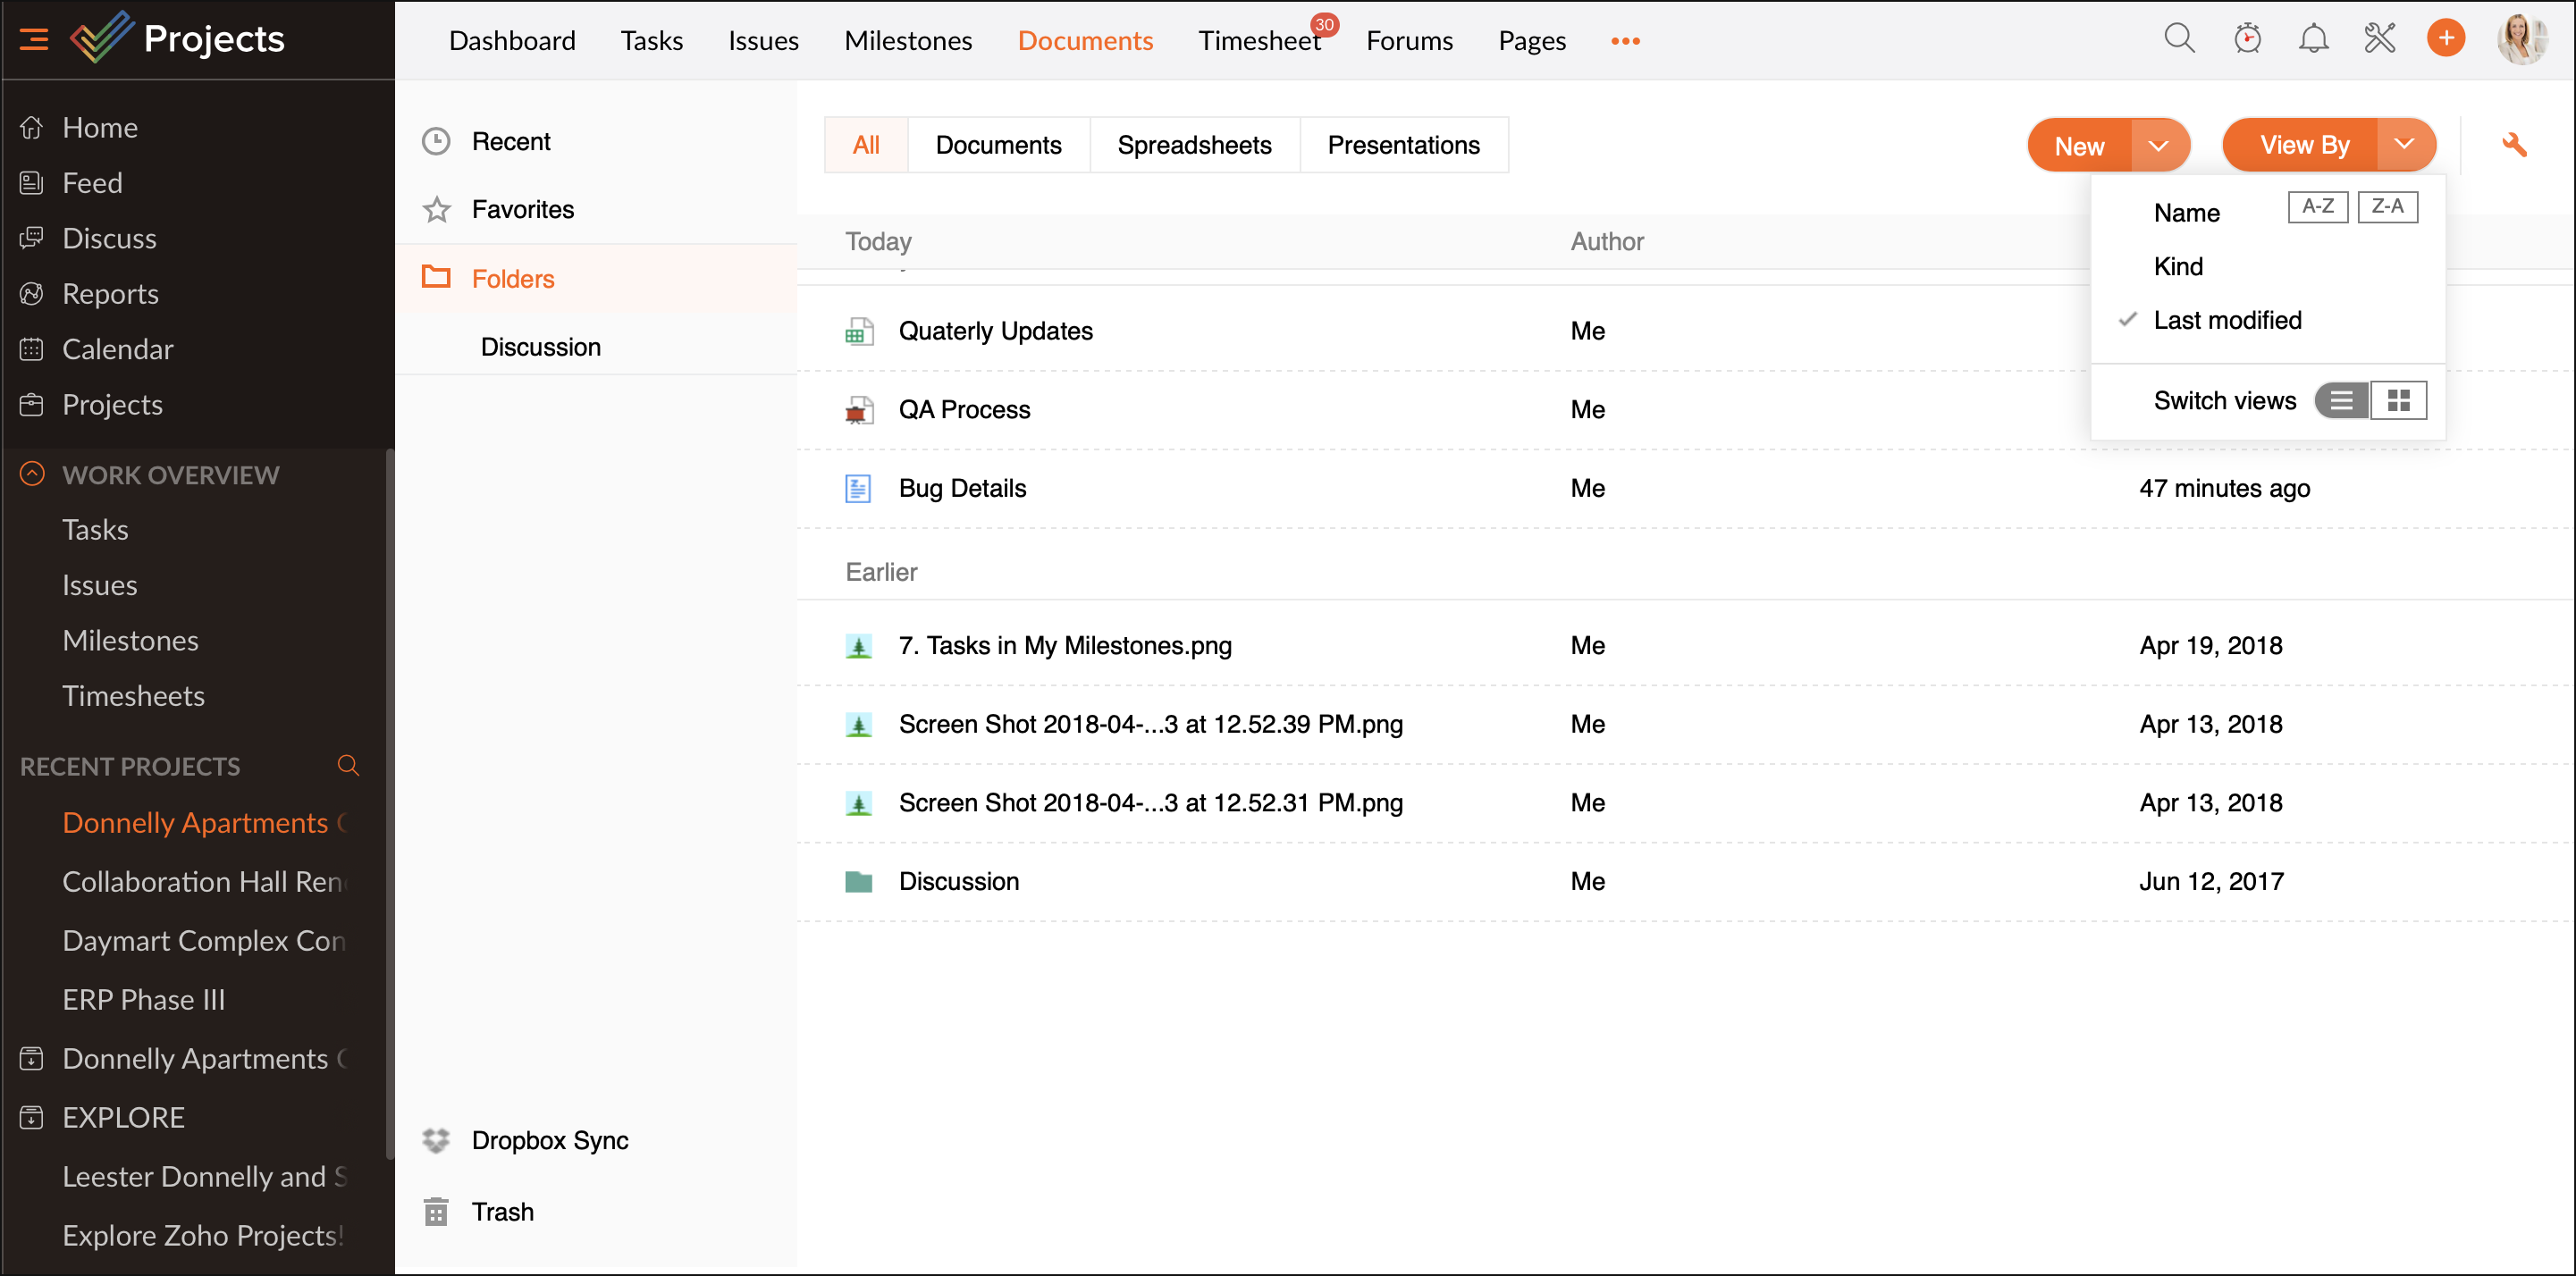
Task: Toggle the hamburger menu icon
Action: [33, 39]
